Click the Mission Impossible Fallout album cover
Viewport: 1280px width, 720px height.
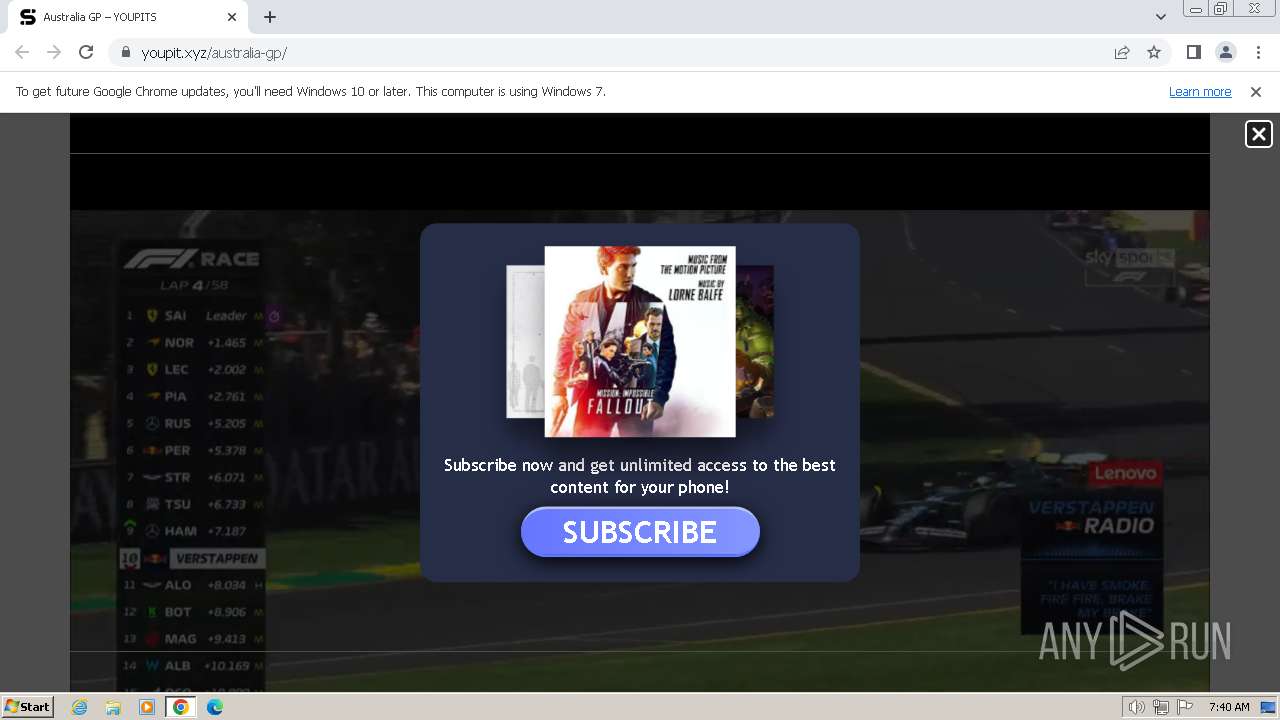pyautogui.click(x=640, y=341)
